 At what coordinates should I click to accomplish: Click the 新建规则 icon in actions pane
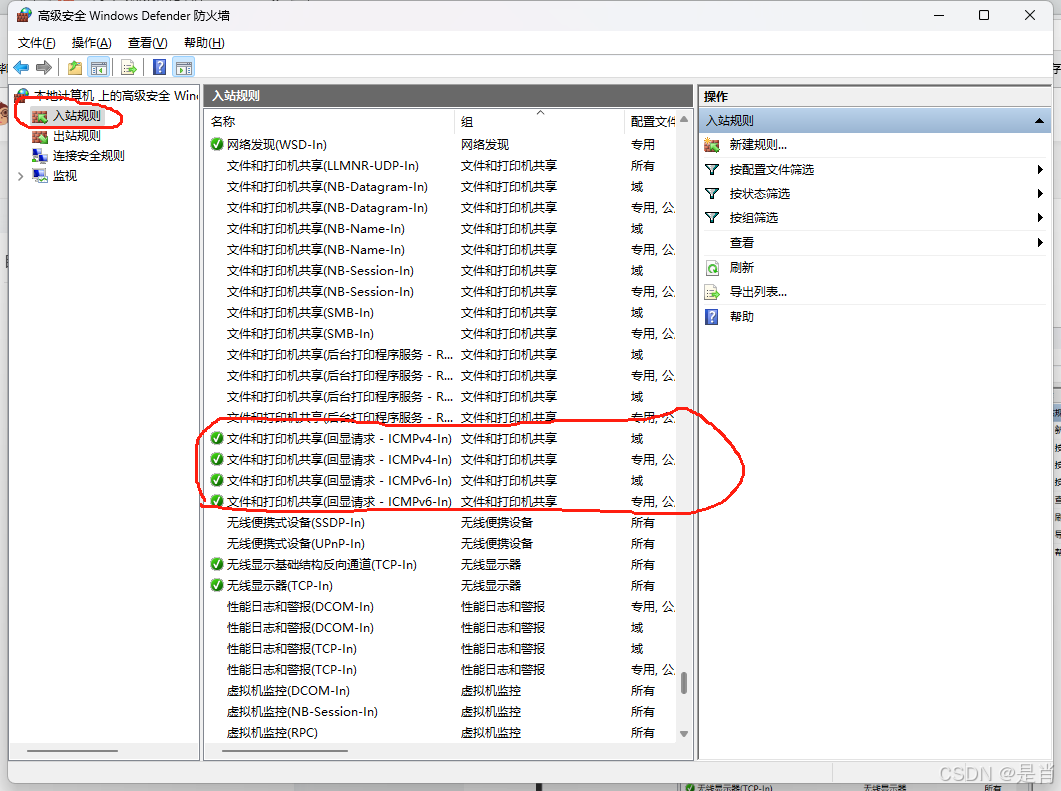coord(712,145)
